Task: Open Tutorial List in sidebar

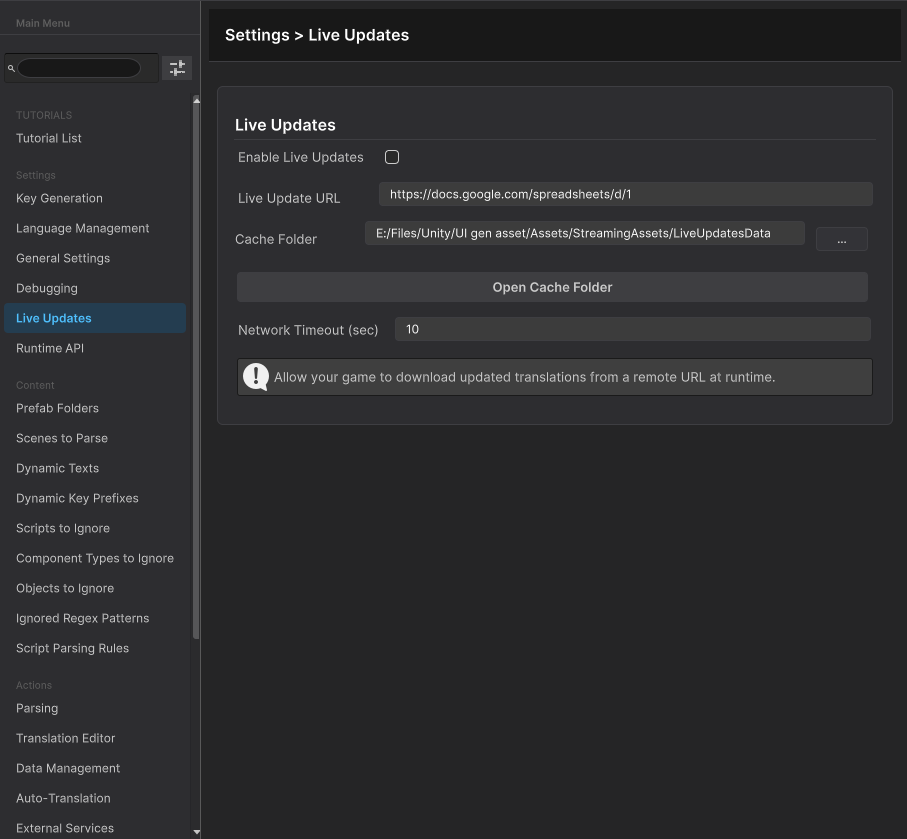Action: click(49, 138)
